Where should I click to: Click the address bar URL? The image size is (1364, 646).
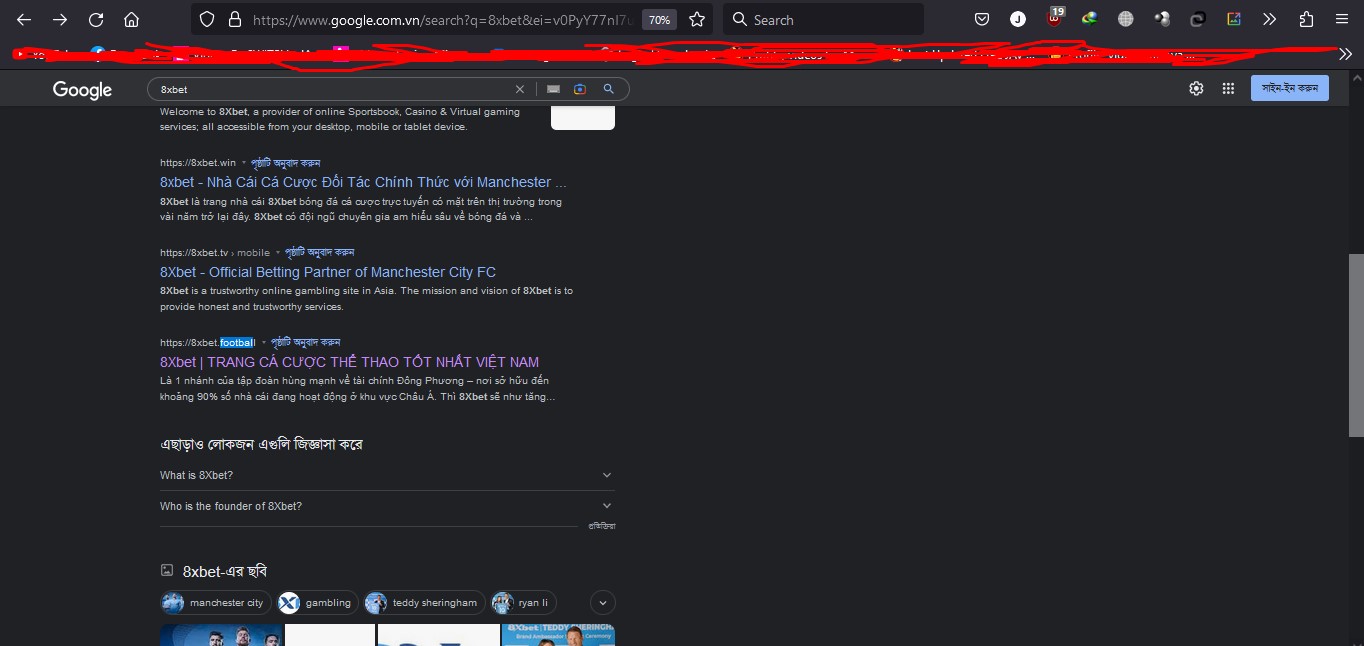tap(442, 19)
